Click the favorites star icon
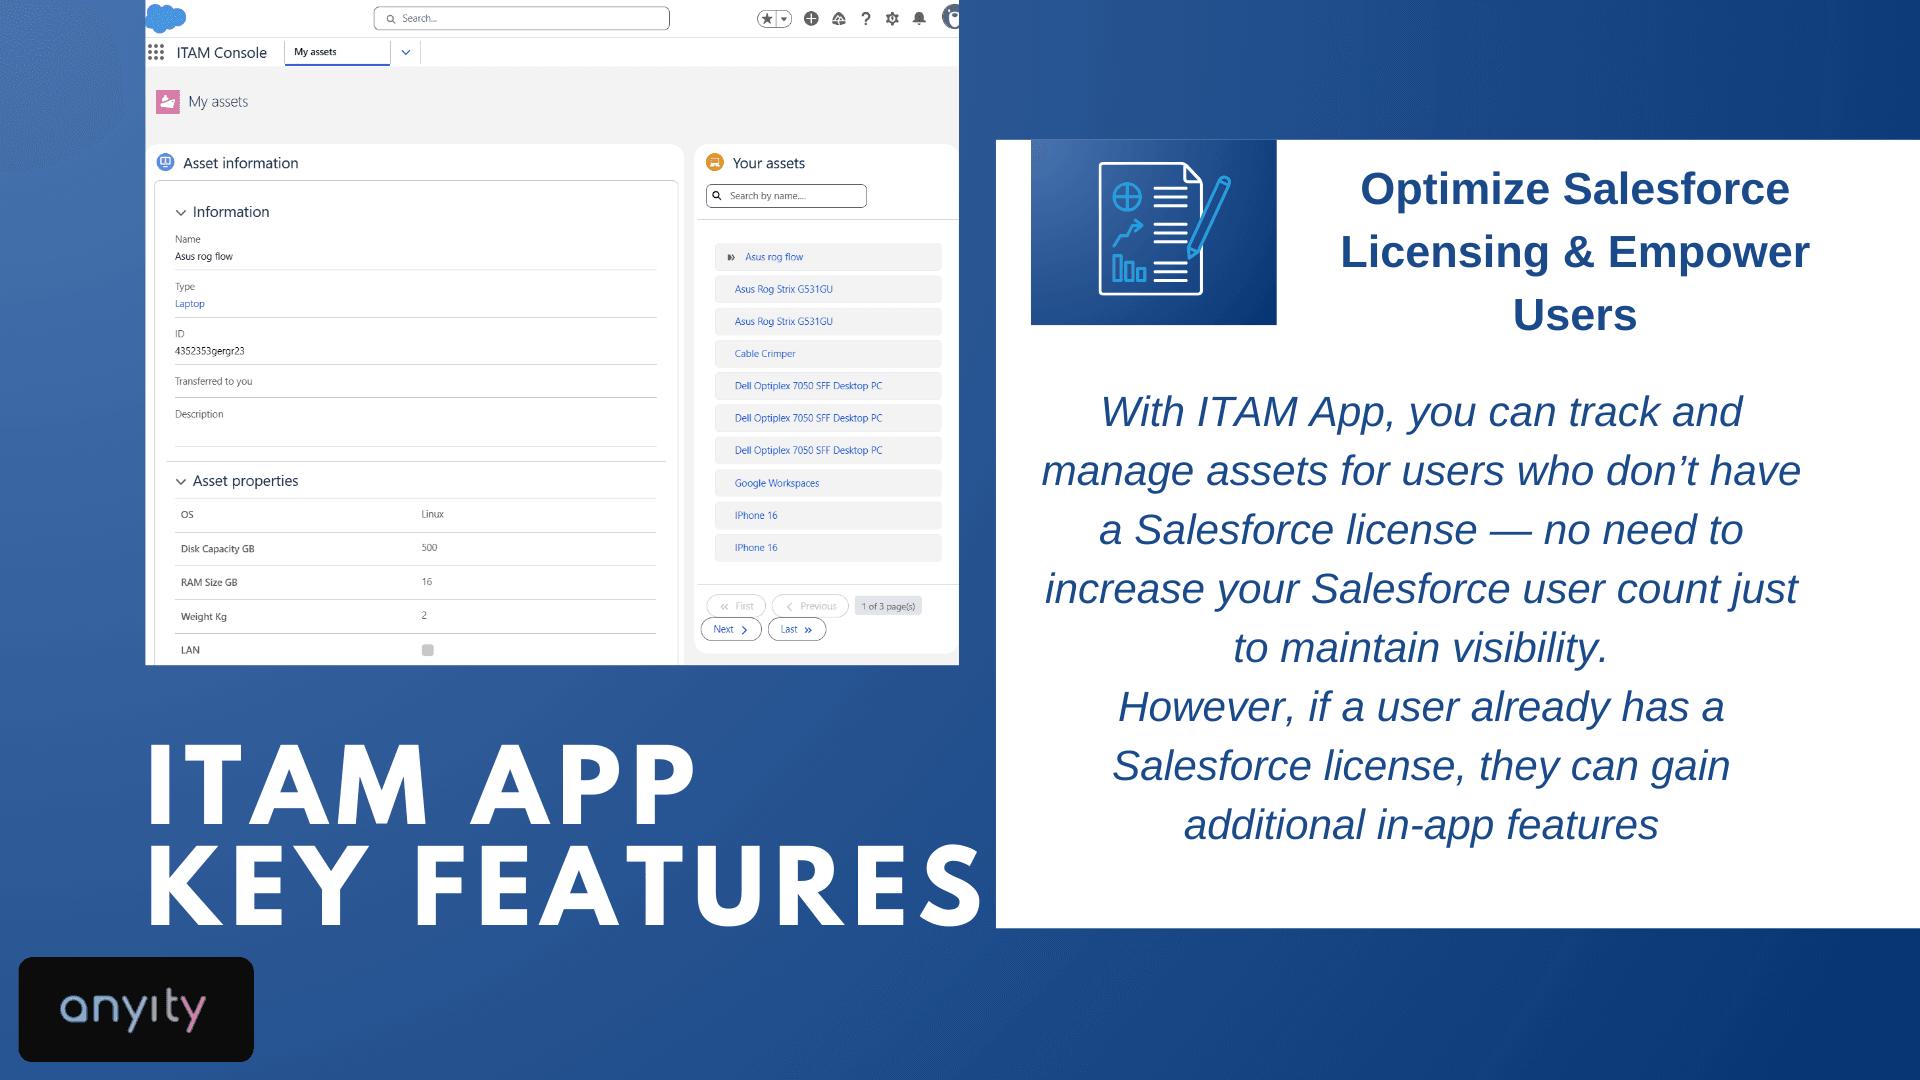 [767, 18]
